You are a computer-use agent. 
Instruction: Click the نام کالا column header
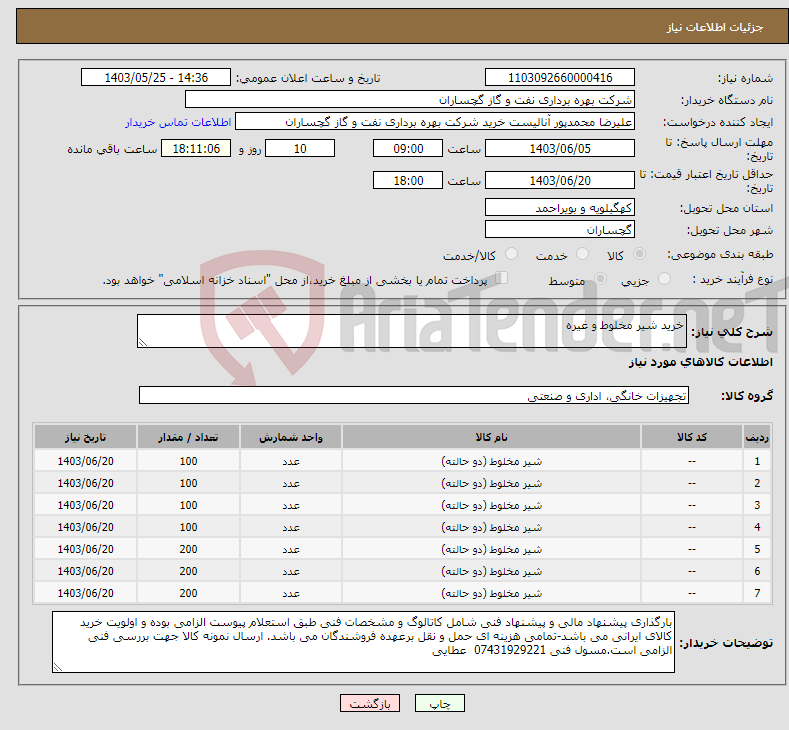(x=491, y=437)
